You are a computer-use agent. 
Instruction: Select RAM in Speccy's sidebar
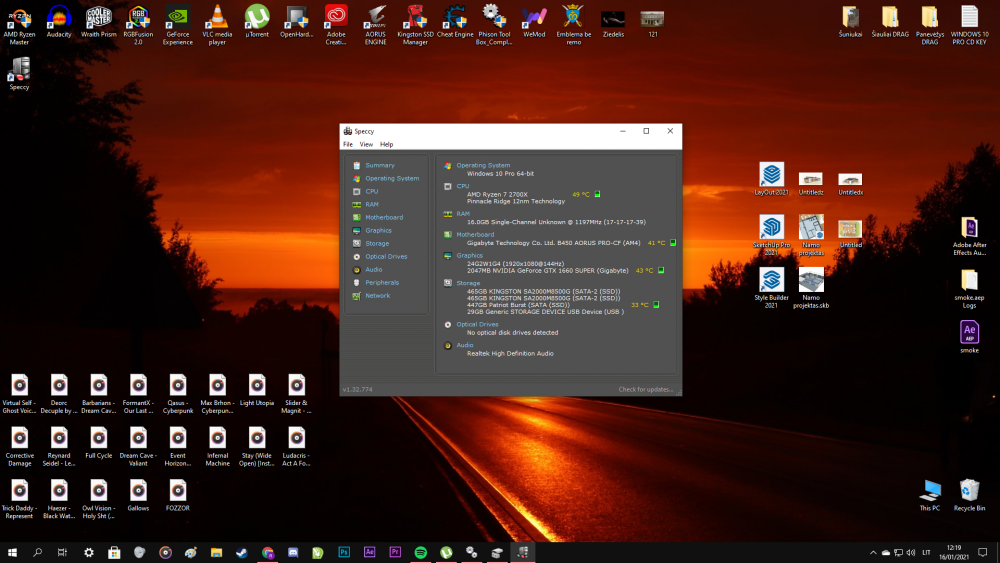(x=371, y=205)
